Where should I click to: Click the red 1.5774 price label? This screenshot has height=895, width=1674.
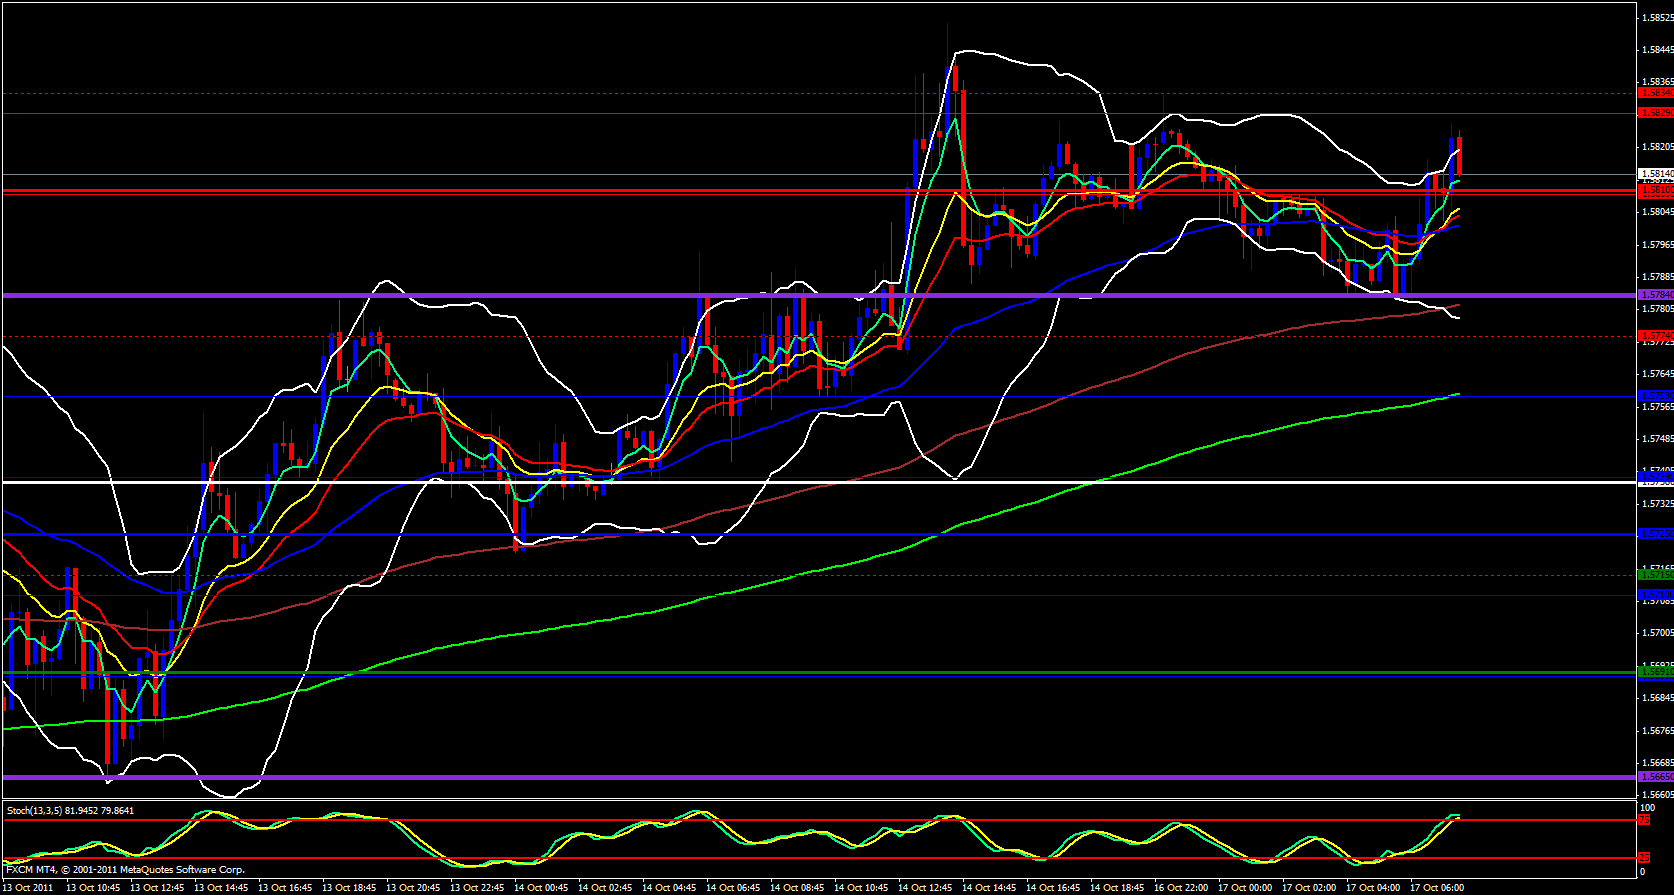(1655, 335)
